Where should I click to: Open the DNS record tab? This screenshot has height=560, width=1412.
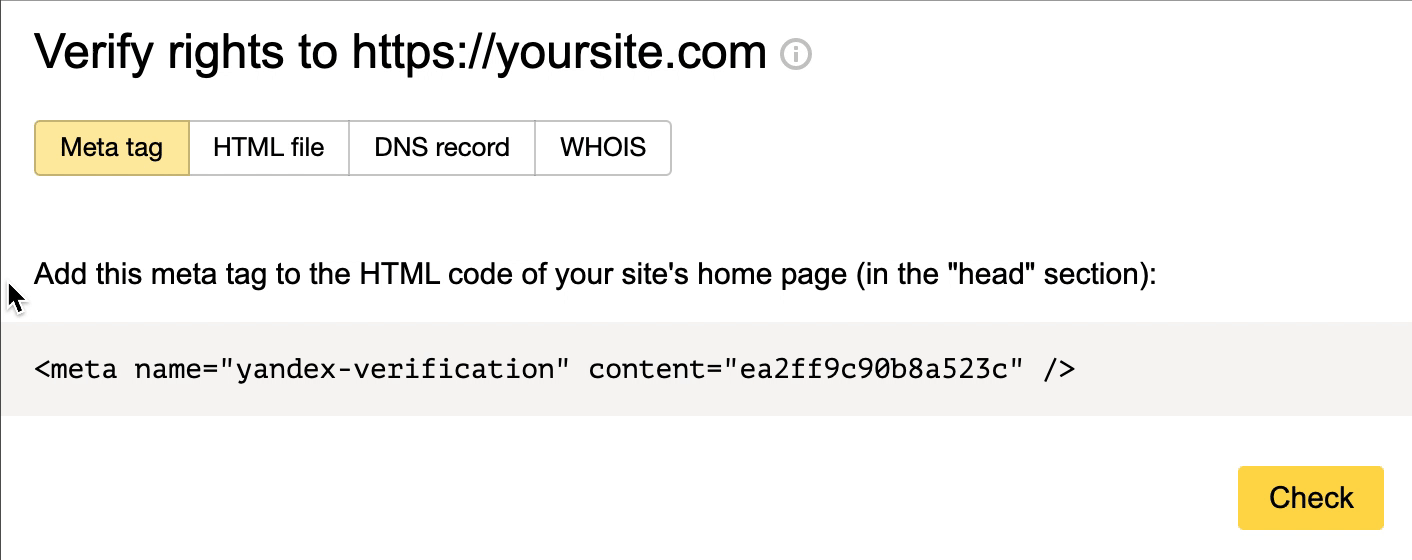[442, 148]
